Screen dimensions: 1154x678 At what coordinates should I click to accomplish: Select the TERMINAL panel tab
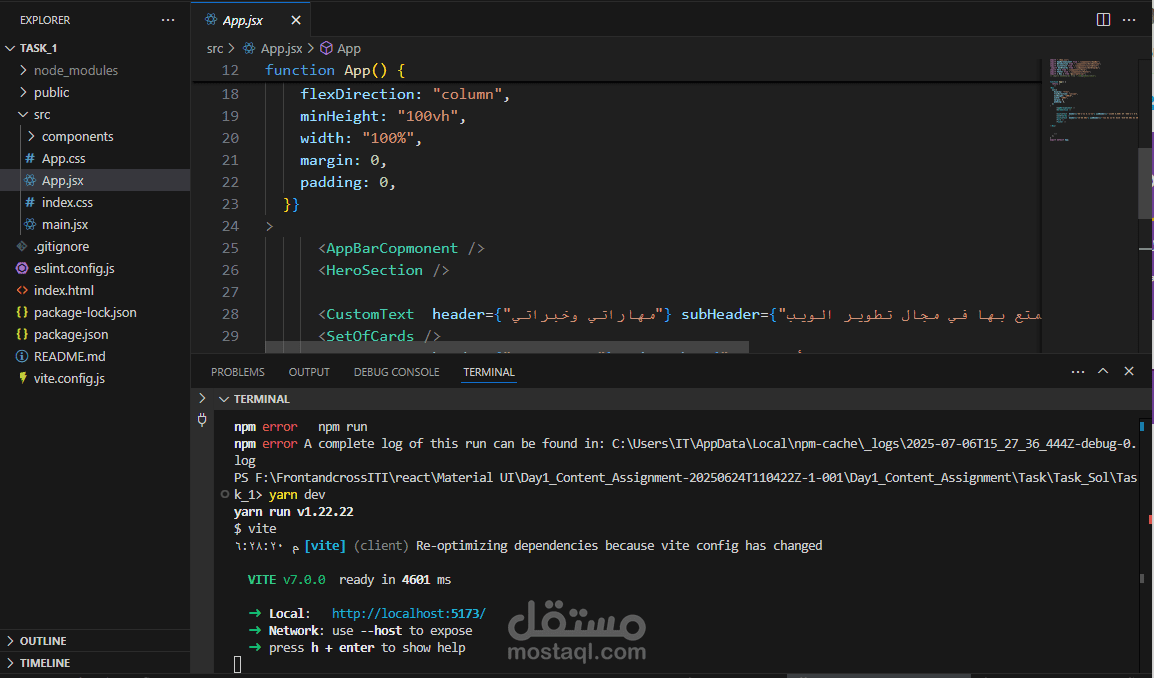(x=489, y=372)
